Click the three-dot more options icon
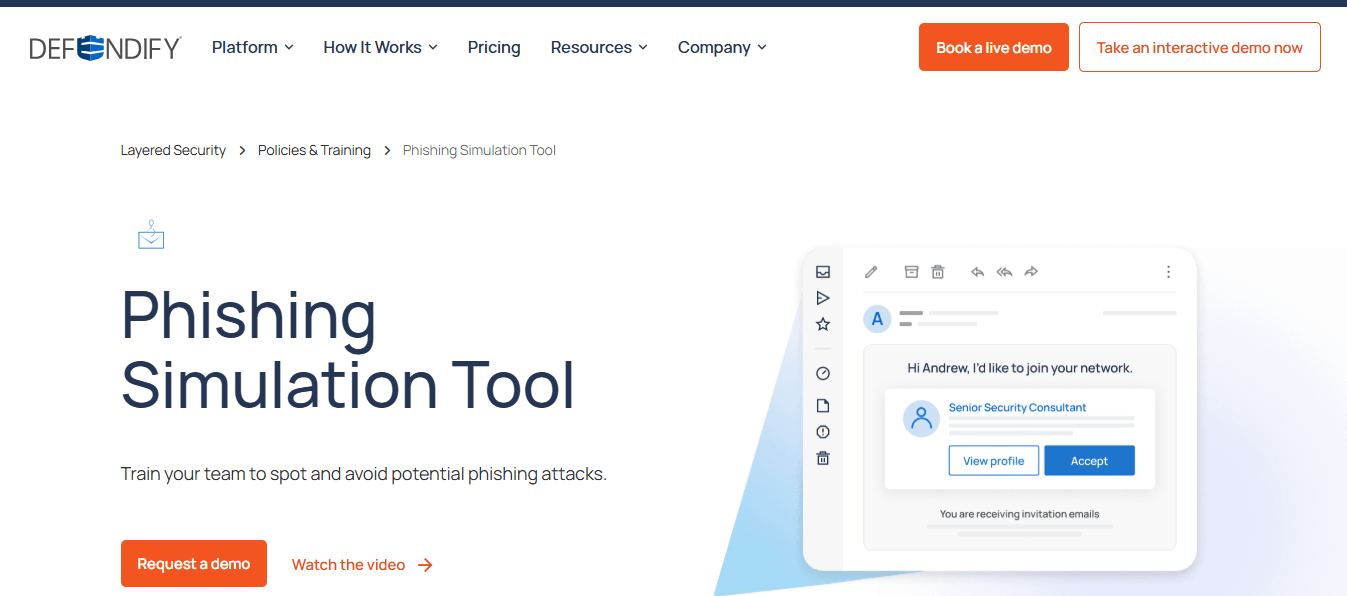This screenshot has width=1347, height=596. [x=1168, y=272]
